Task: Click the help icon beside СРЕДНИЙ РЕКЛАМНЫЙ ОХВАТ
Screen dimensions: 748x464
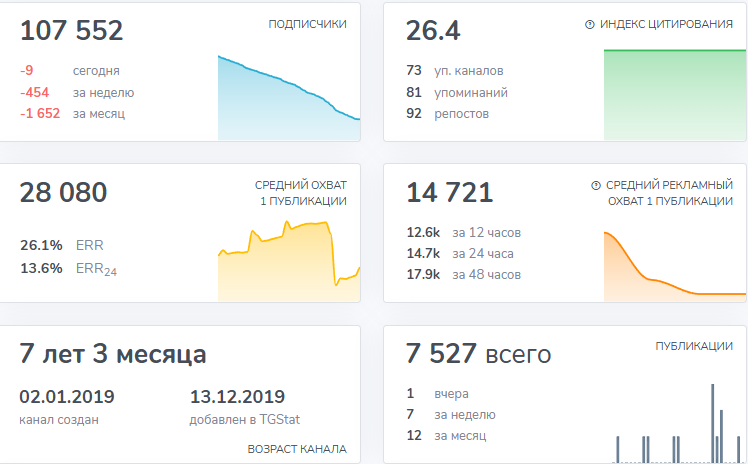Action: (596, 185)
